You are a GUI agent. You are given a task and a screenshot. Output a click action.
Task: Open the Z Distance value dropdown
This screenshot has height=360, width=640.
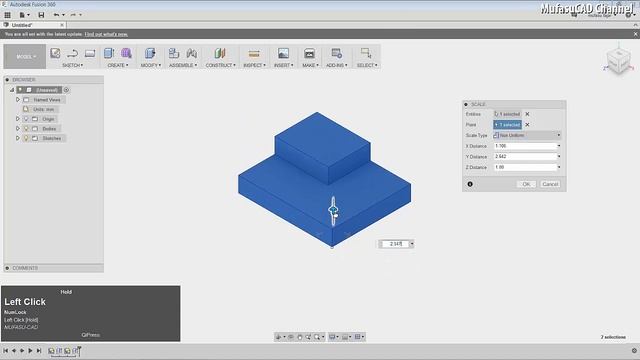tap(559, 167)
